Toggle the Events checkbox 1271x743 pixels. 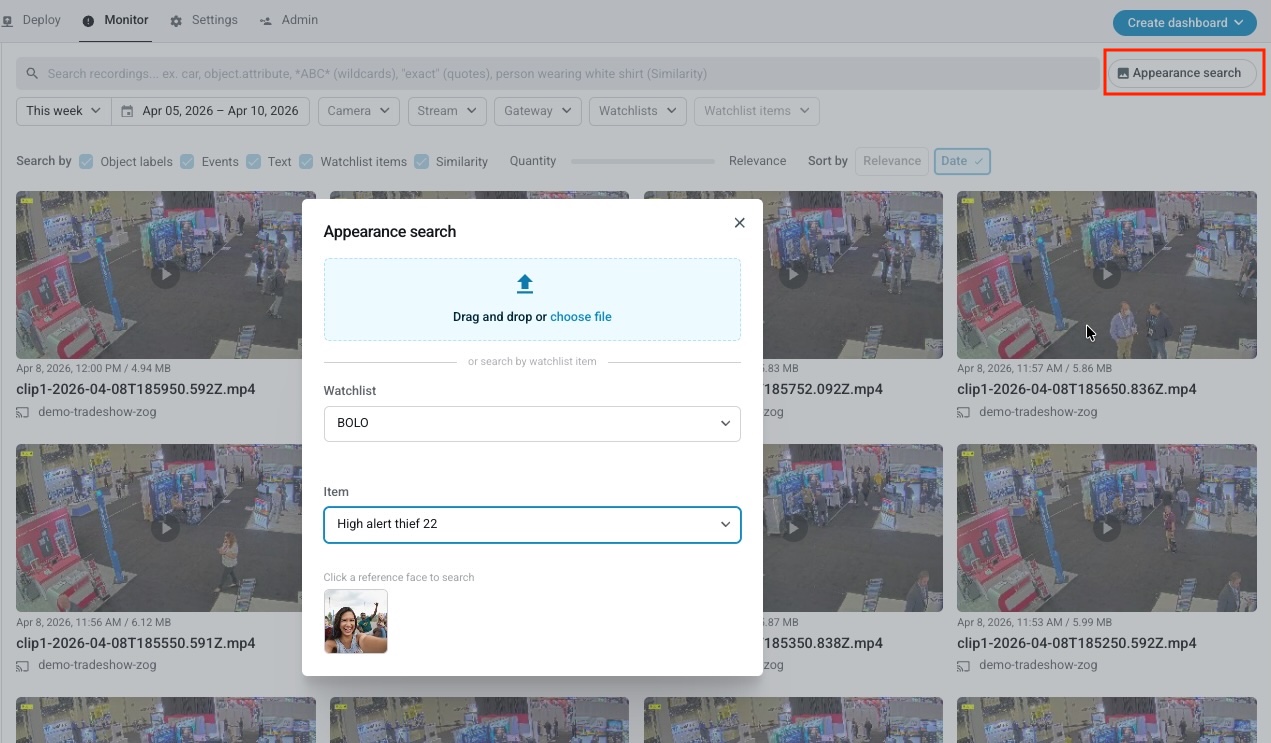(187, 161)
